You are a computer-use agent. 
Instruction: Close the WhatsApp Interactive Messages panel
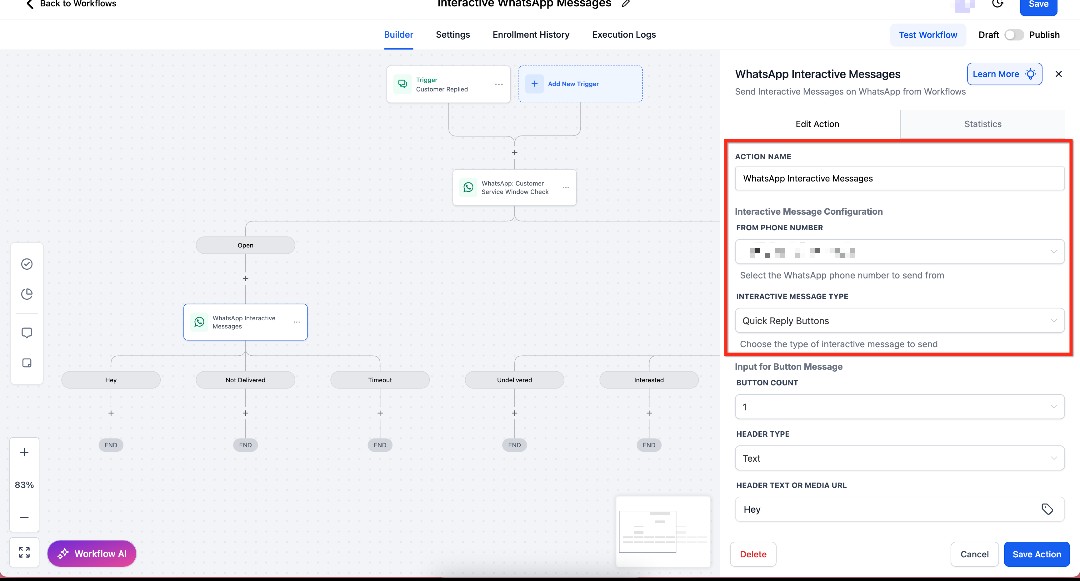pyautogui.click(x=1059, y=74)
